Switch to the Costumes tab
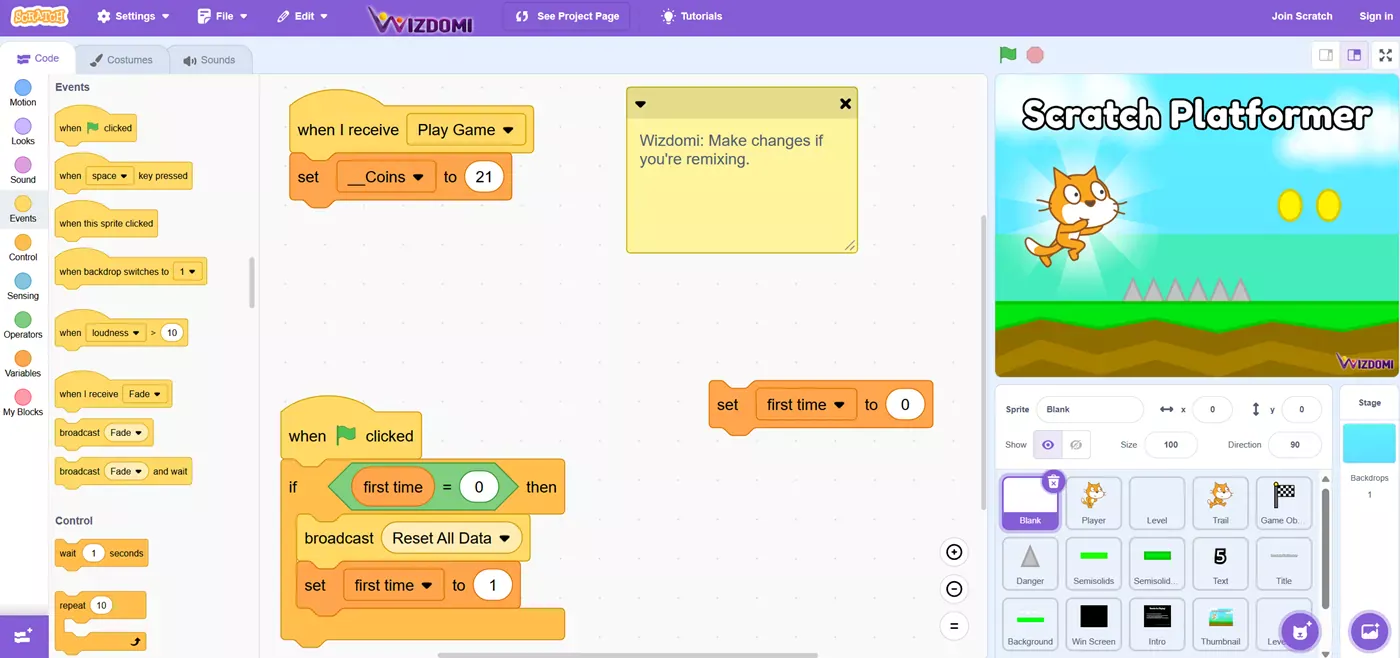 [x=121, y=60]
